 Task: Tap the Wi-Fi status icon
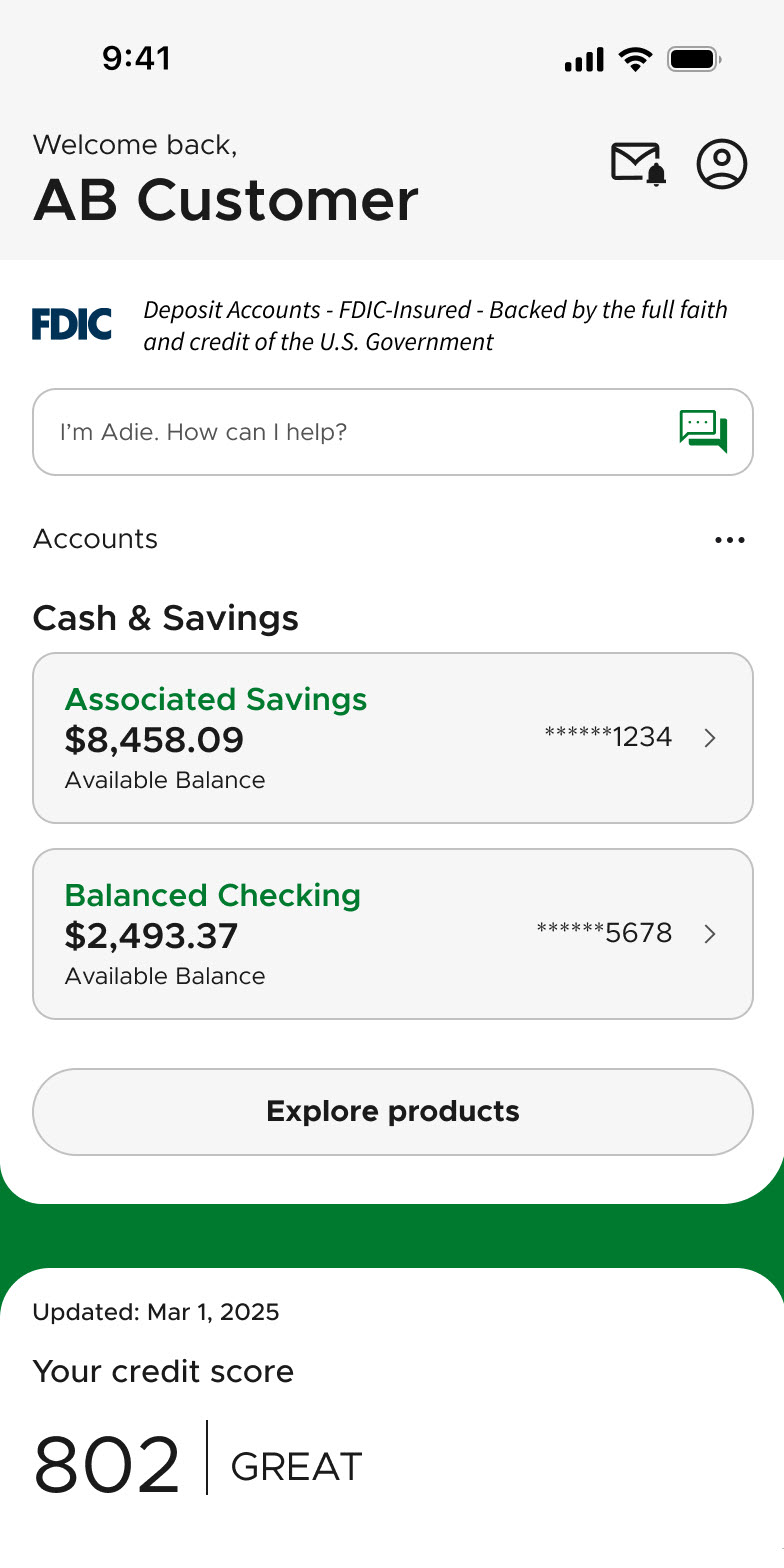tap(635, 60)
